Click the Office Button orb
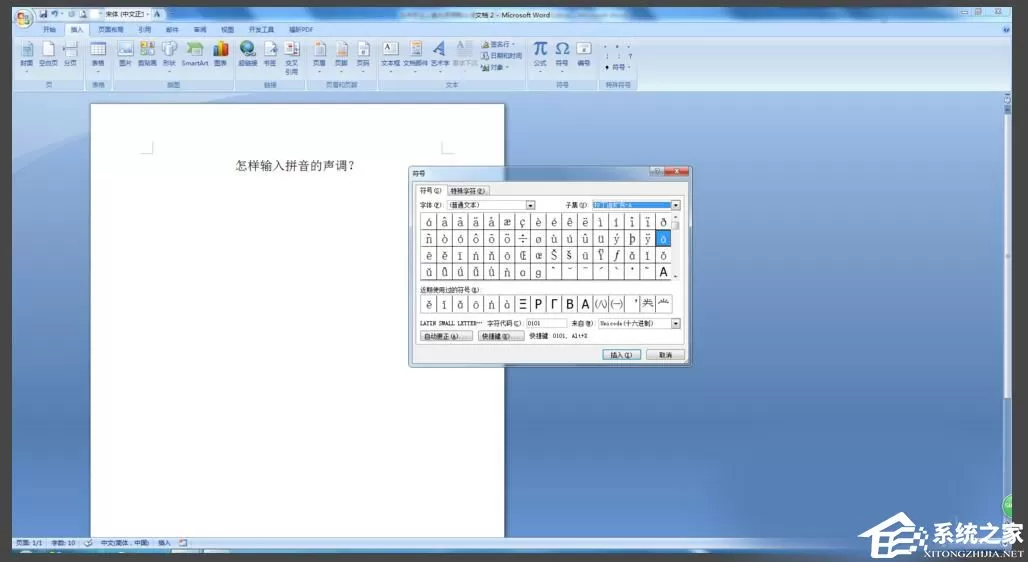This screenshot has height=562, width=1028. click(24, 18)
